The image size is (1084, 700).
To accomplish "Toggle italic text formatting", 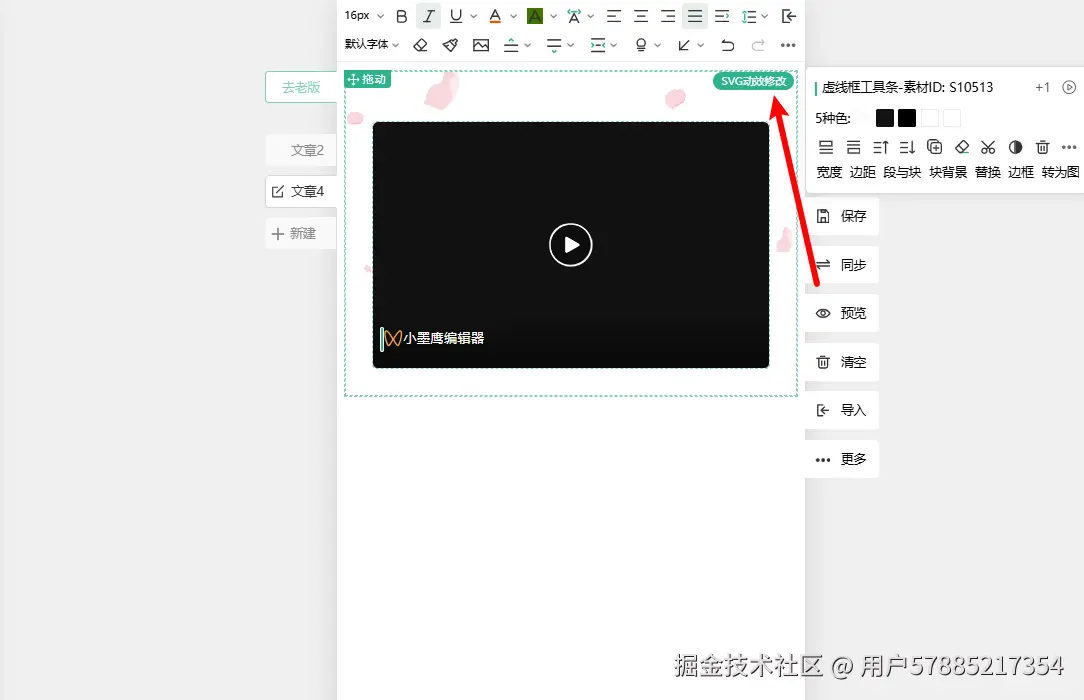I will pyautogui.click(x=429, y=16).
